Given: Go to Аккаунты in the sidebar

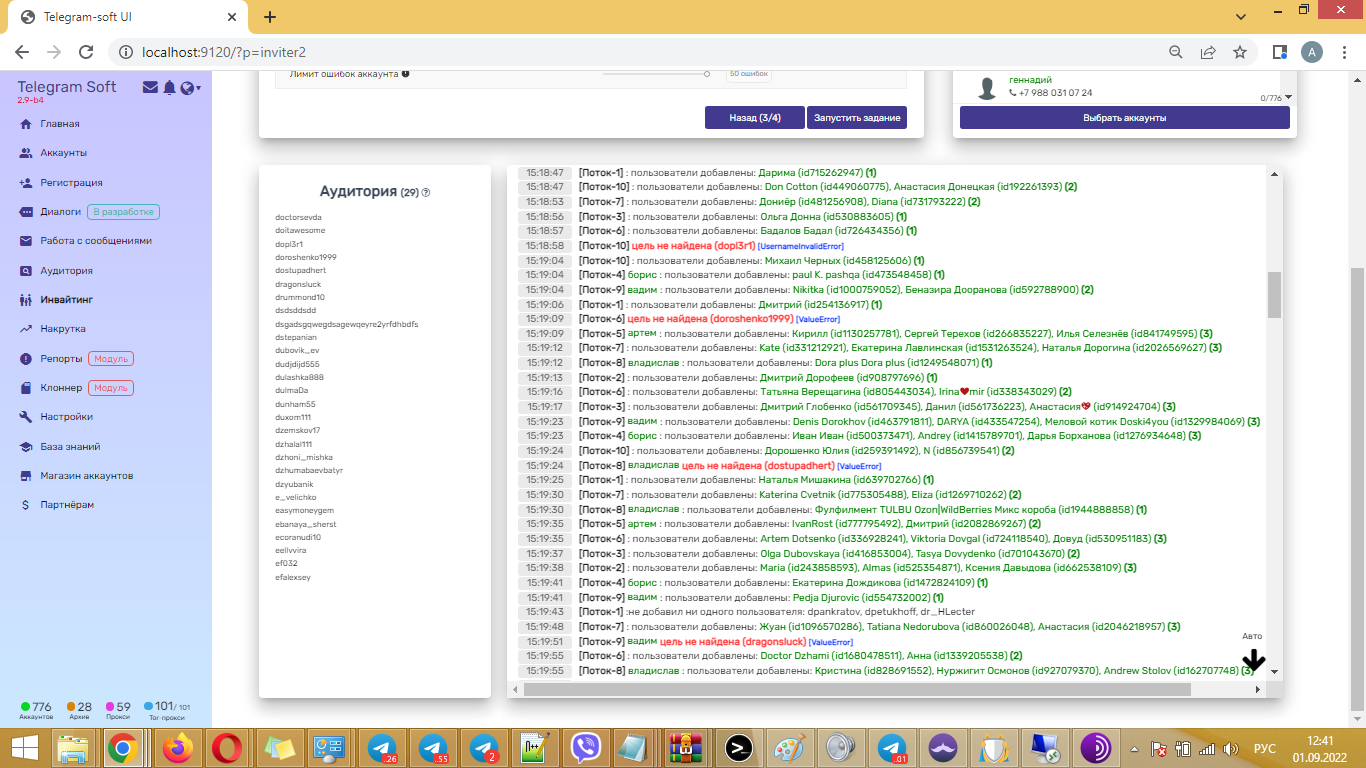Looking at the screenshot, I should tap(63, 153).
